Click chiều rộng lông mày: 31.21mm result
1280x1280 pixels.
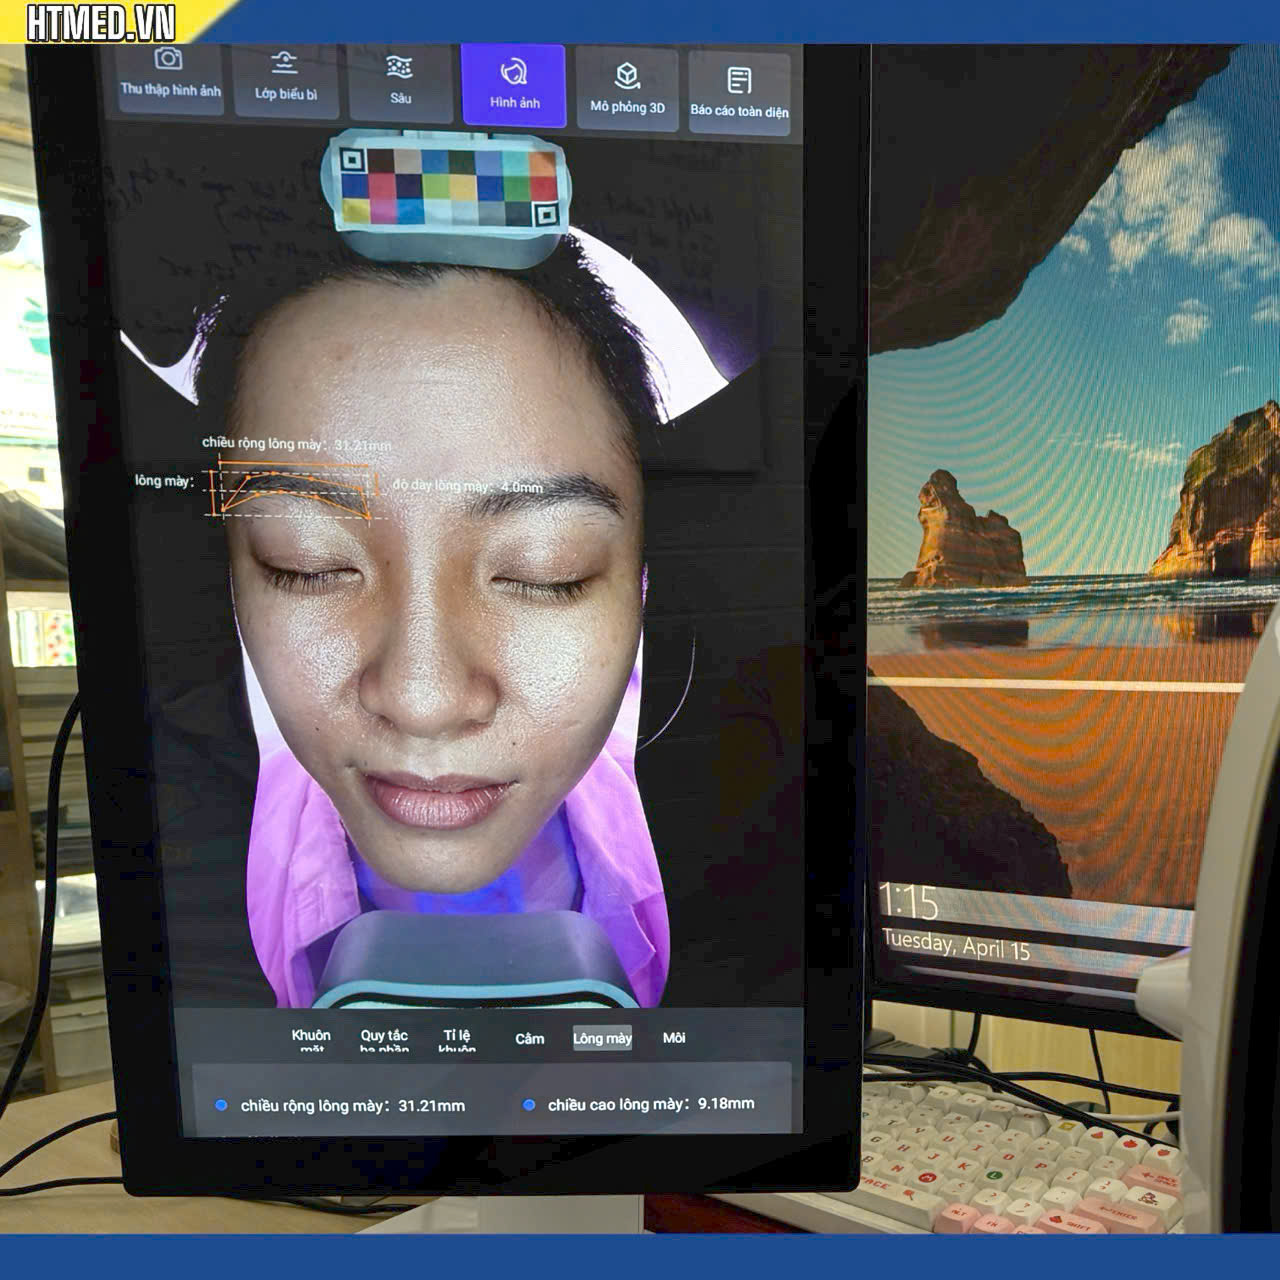tap(352, 1106)
